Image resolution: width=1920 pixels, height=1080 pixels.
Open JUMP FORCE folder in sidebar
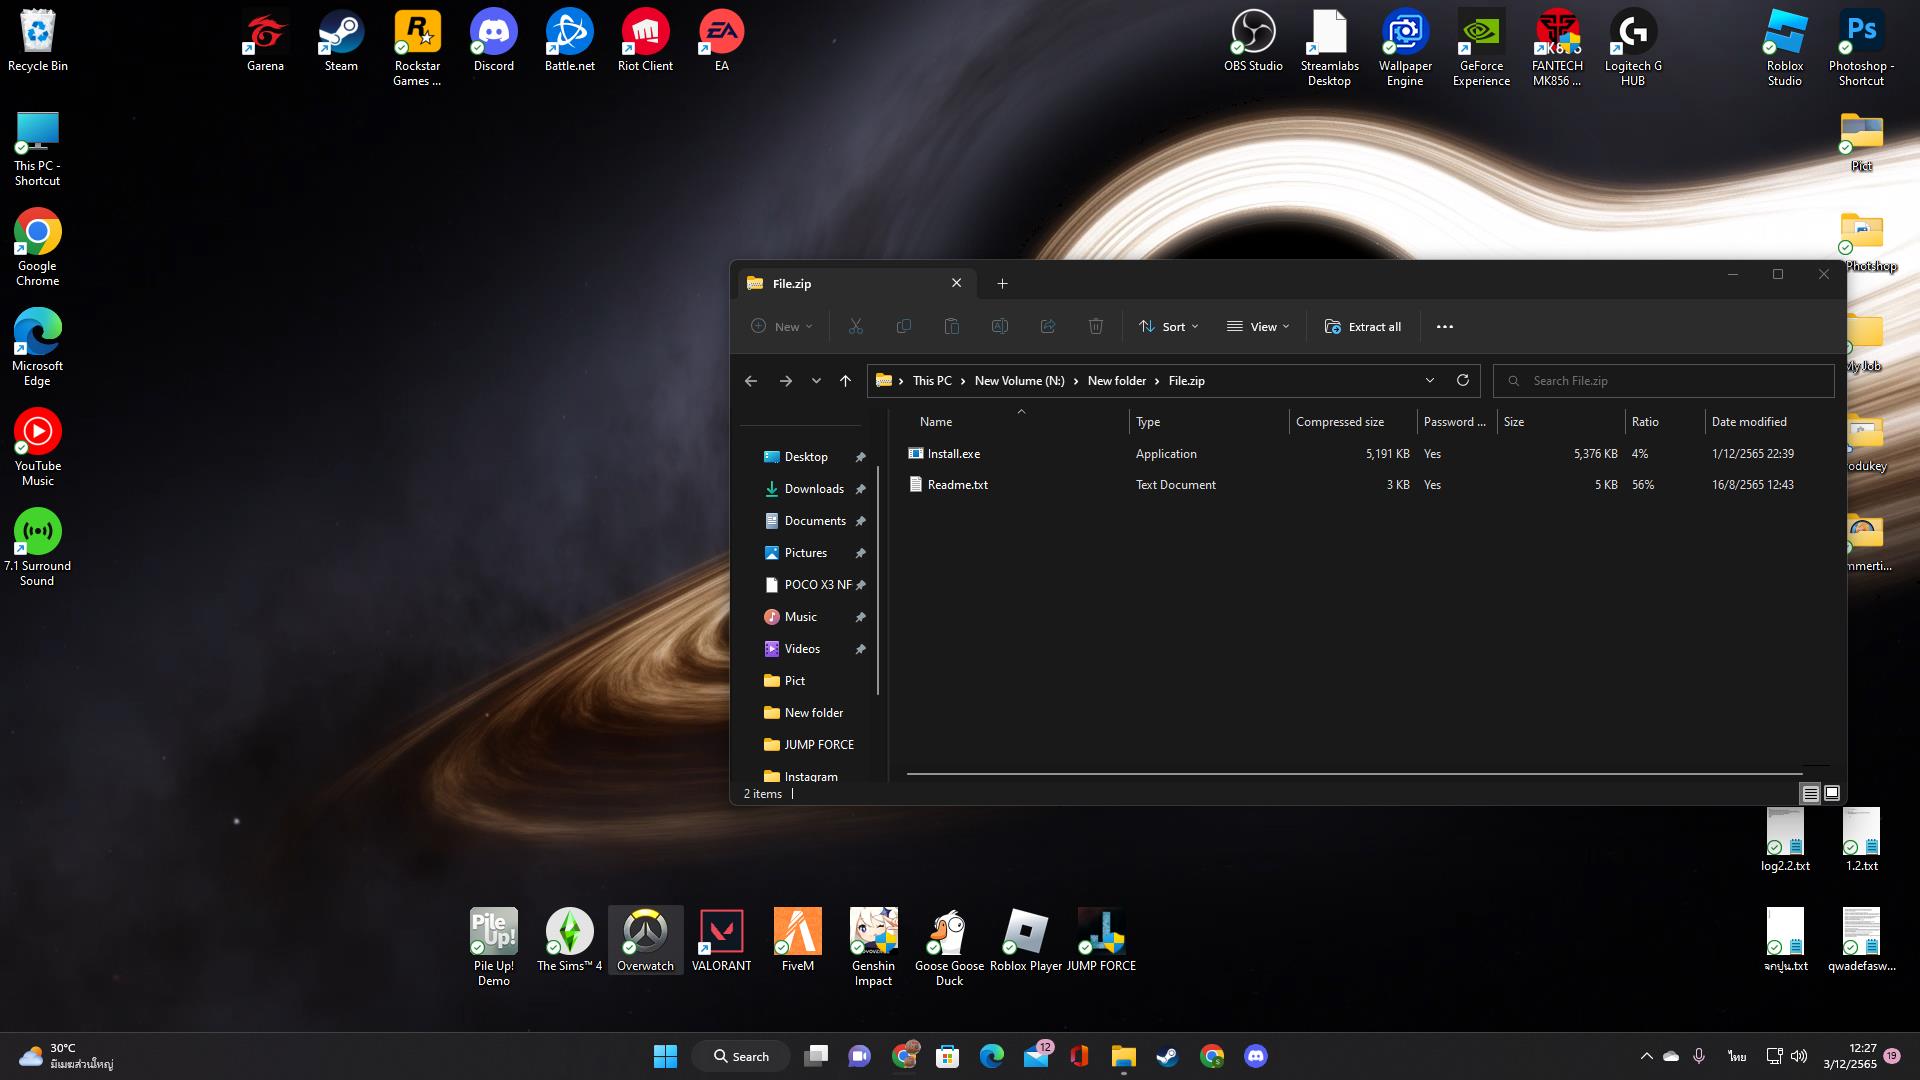pyautogui.click(x=818, y=745)
